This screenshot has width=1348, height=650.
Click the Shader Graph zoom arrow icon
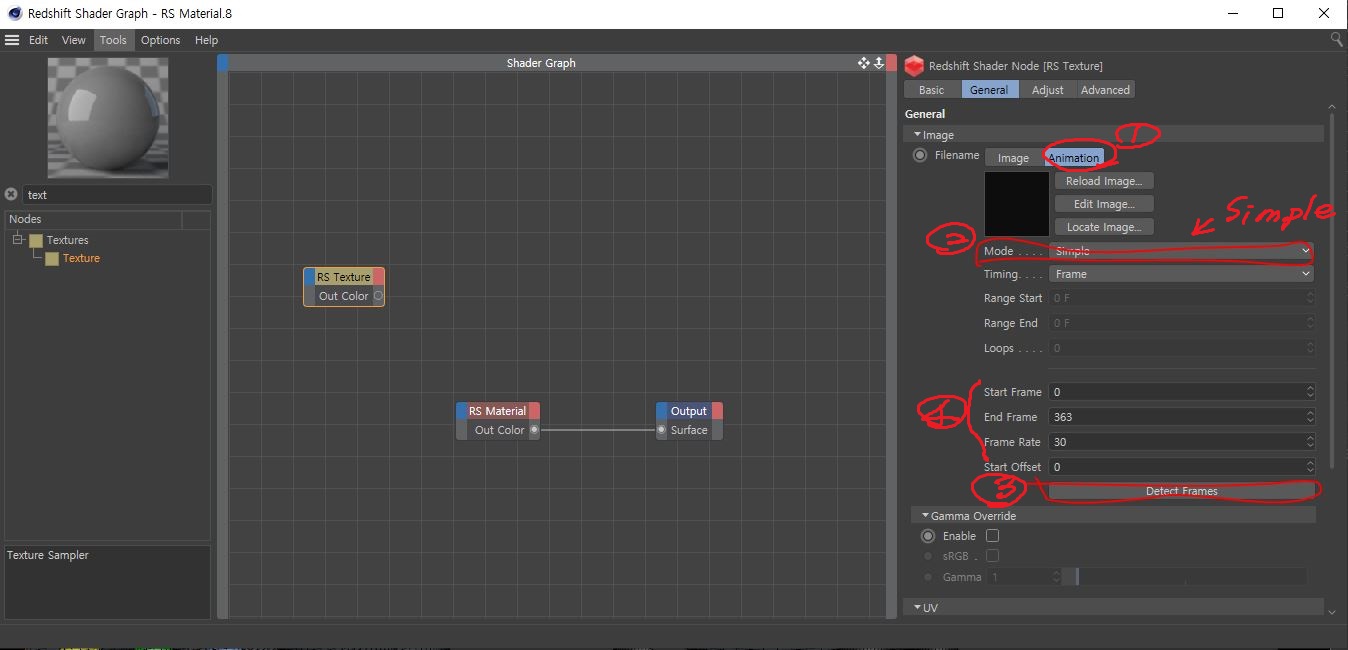point(879,63)
